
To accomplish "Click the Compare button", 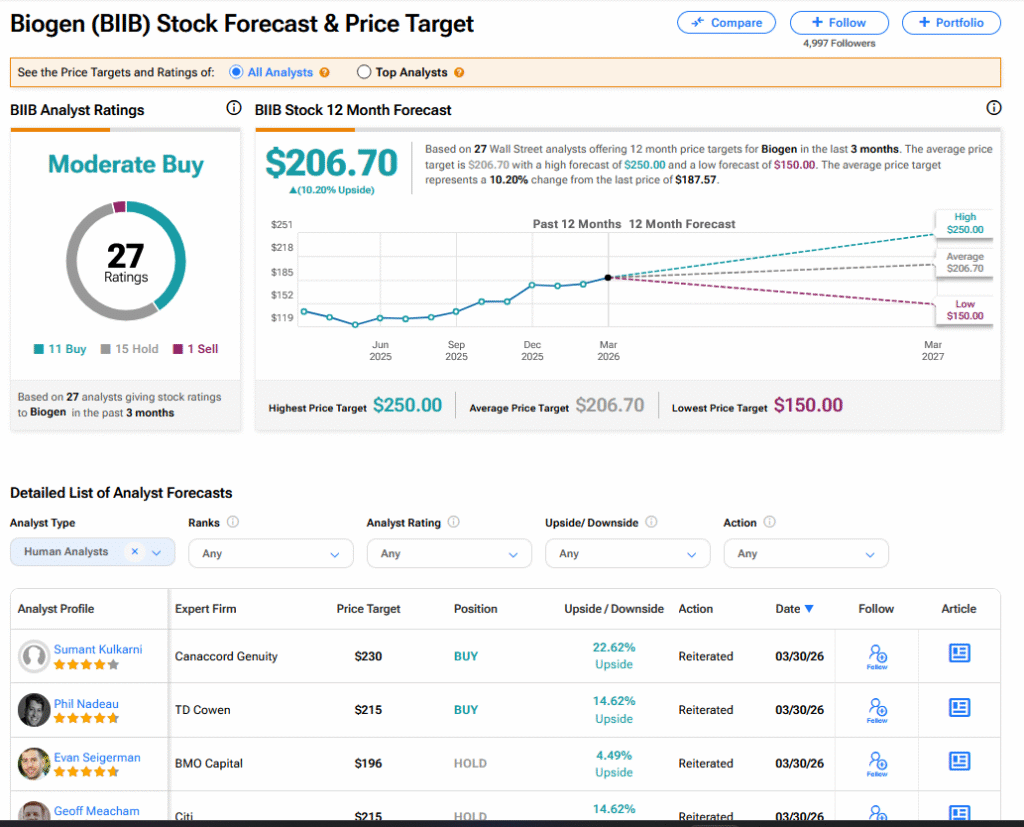I will (726, 23).
